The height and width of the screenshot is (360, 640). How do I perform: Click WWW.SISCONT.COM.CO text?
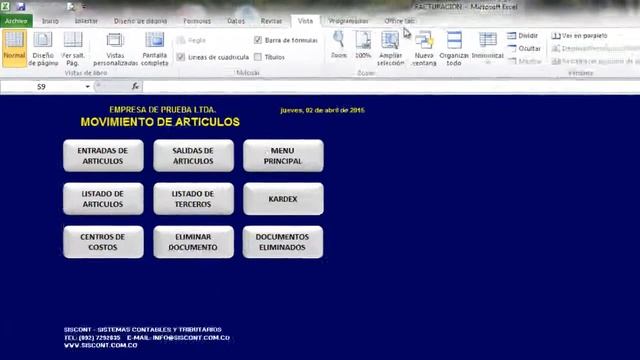click(x=101, y=345)
